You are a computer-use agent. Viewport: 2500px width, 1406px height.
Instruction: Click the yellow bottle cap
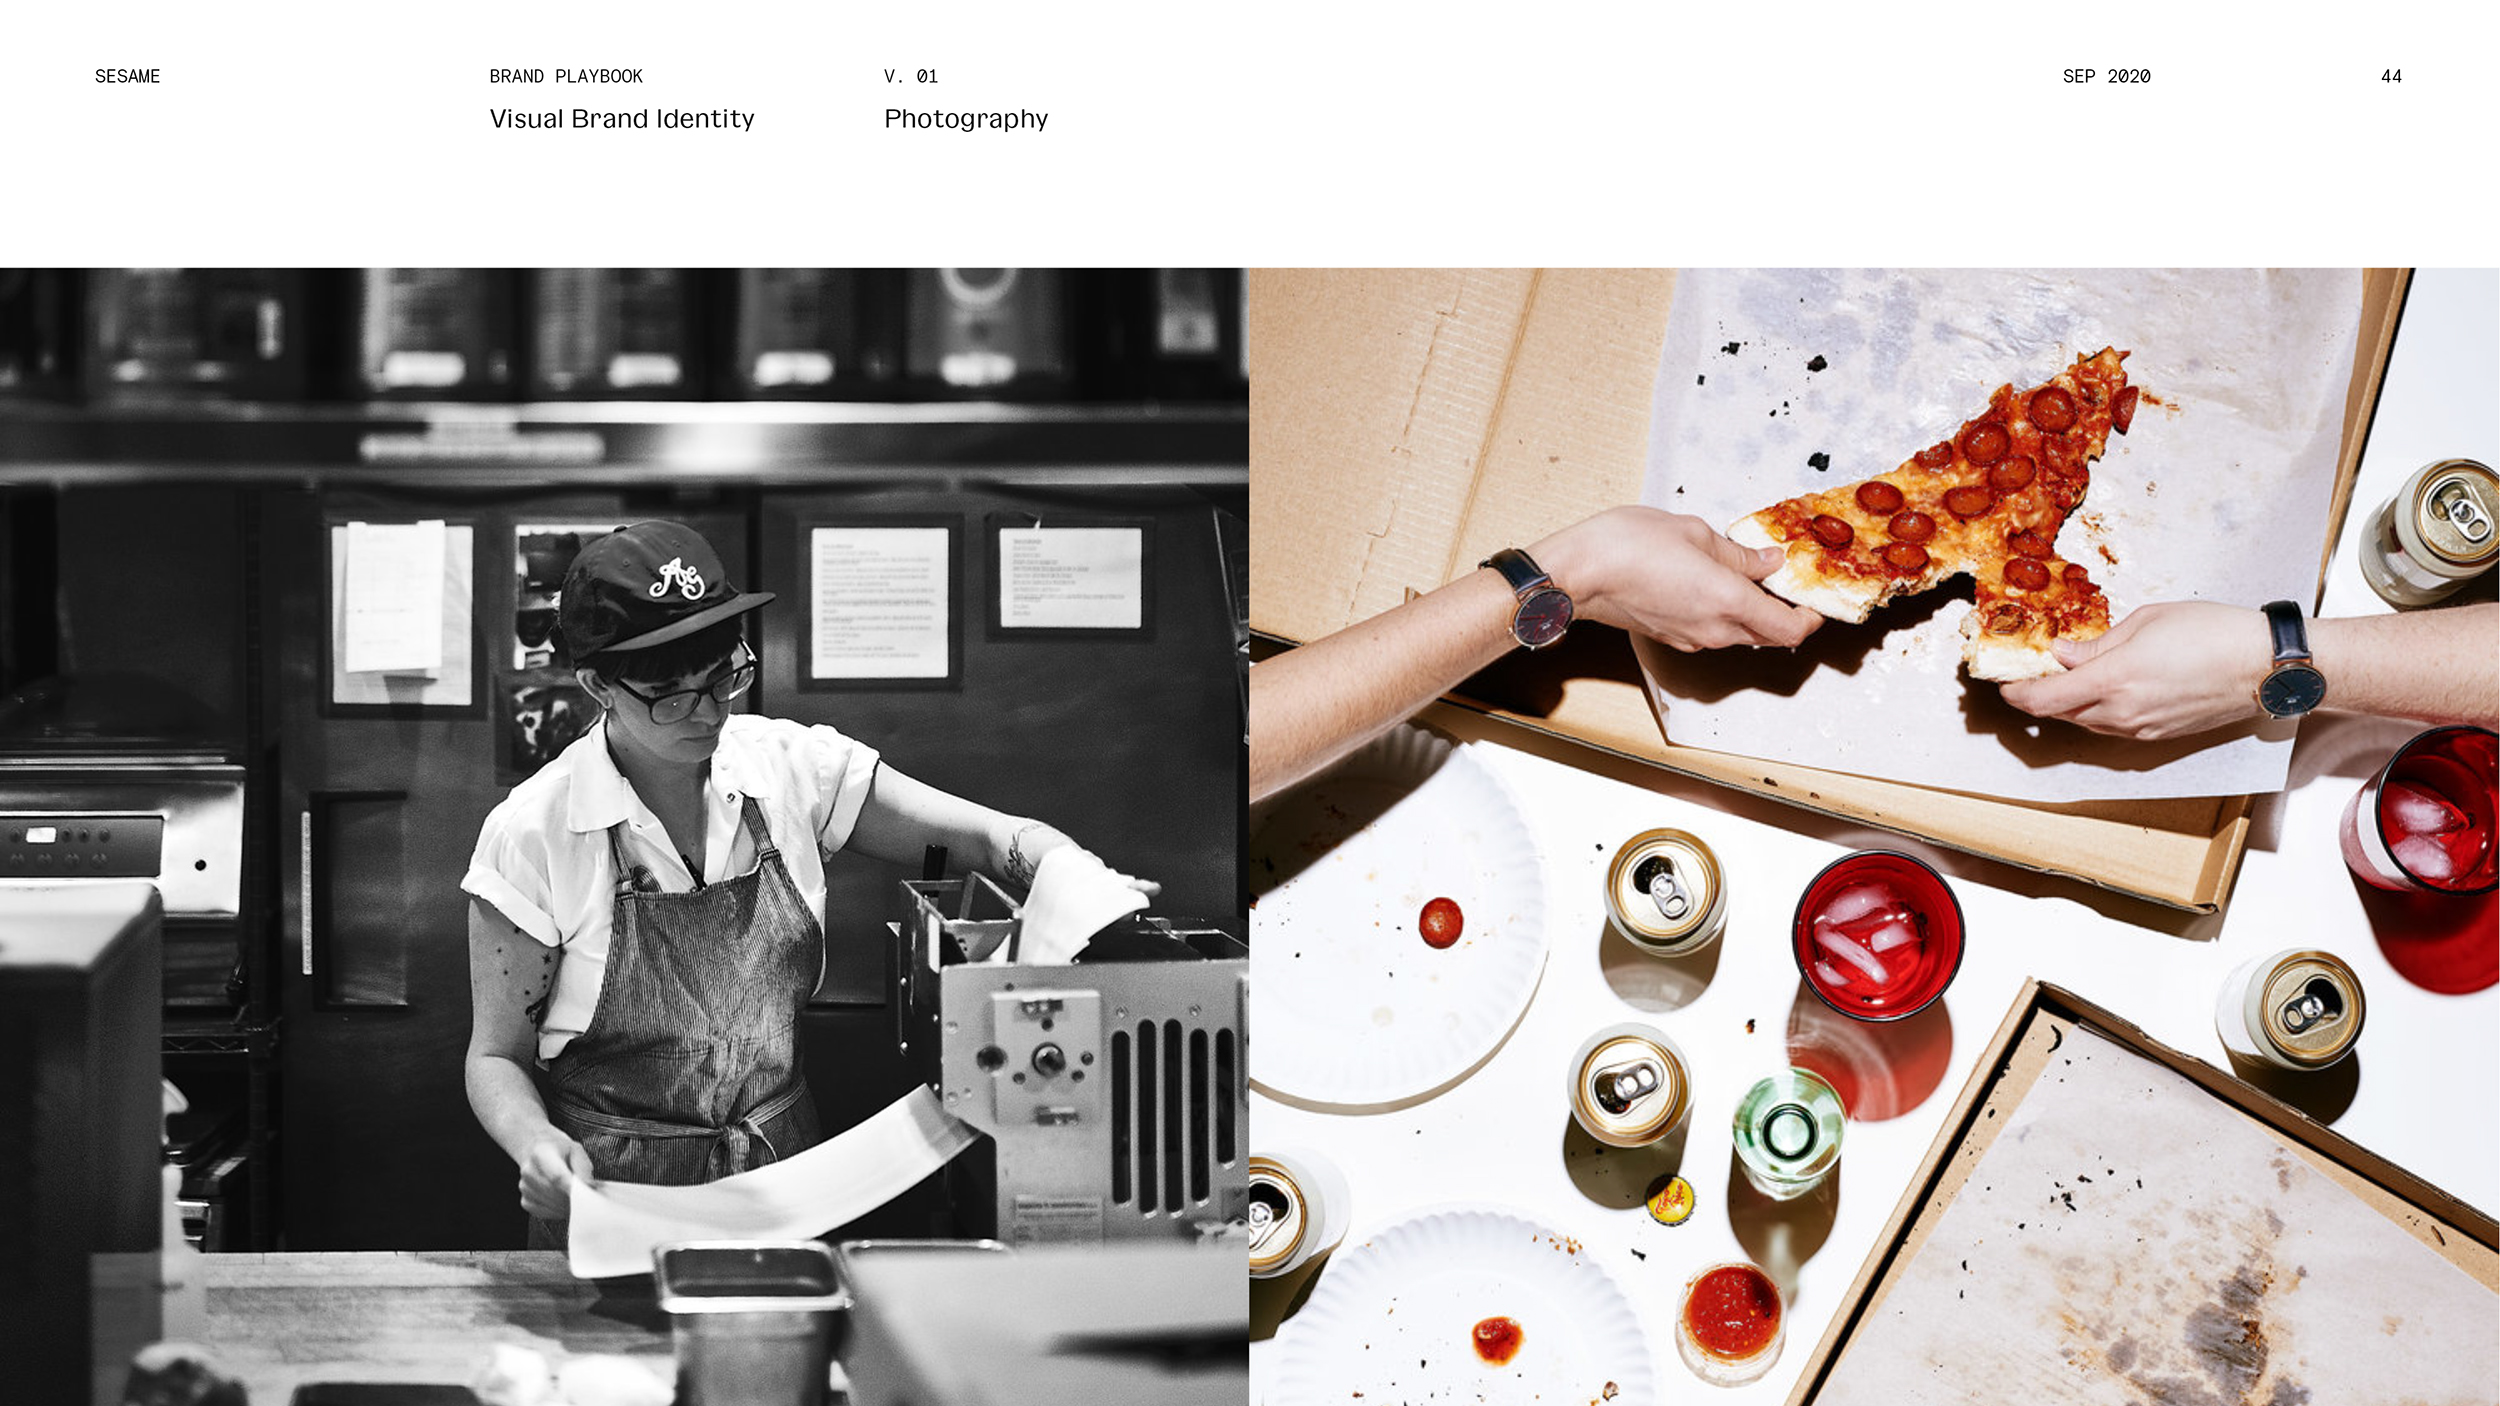click(1671, 1201)
